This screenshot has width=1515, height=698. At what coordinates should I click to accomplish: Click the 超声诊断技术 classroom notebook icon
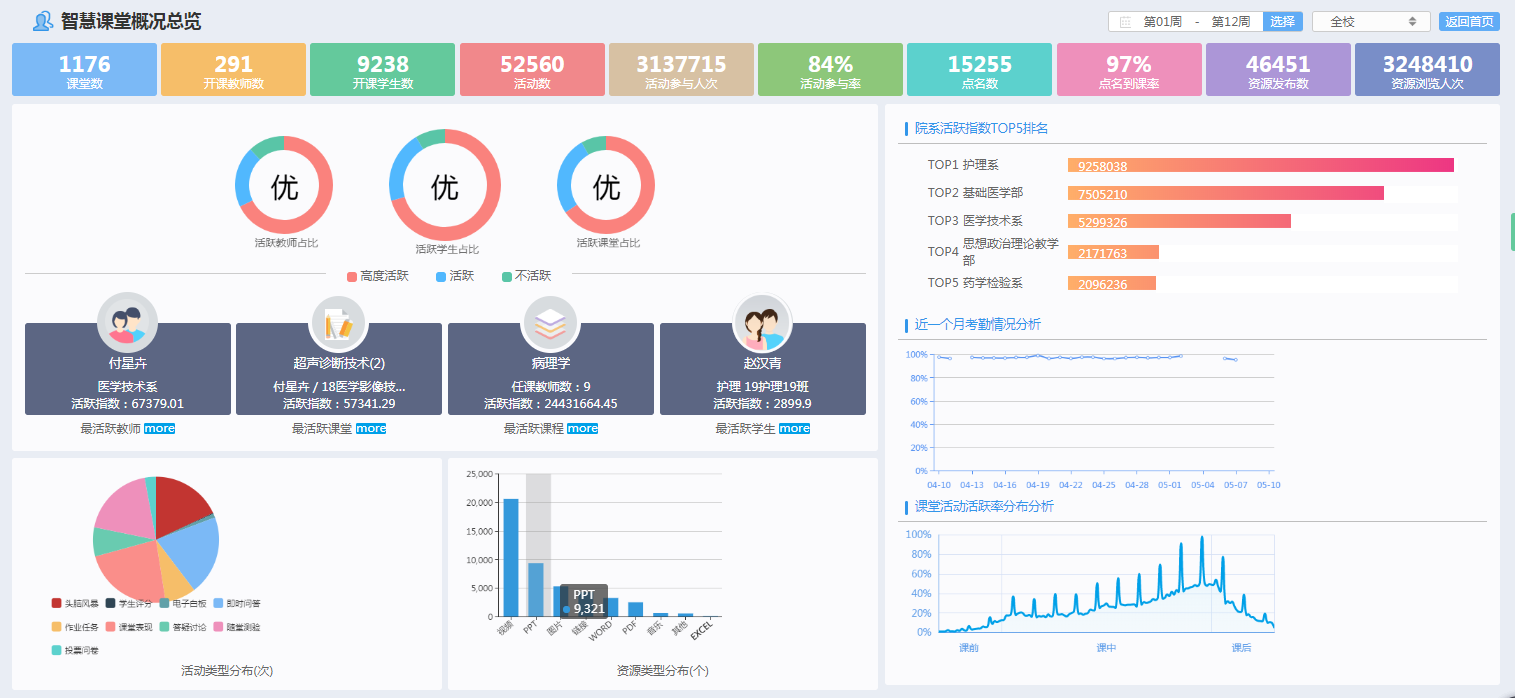click(x=339, y=322)
